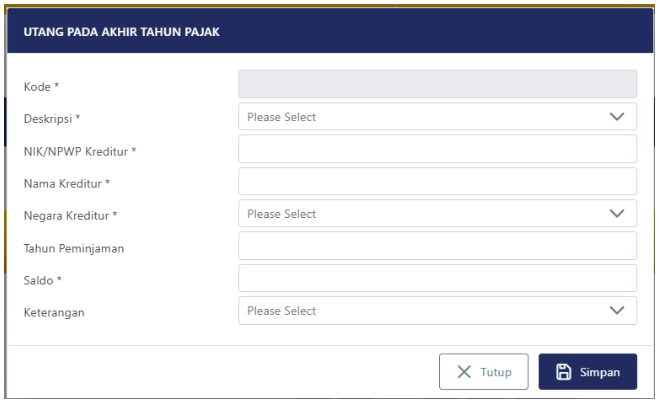This screenshot has height=404, width=660.
Task: Click the Negara Kreditur chevron arrow
Action: click(617, 214)
